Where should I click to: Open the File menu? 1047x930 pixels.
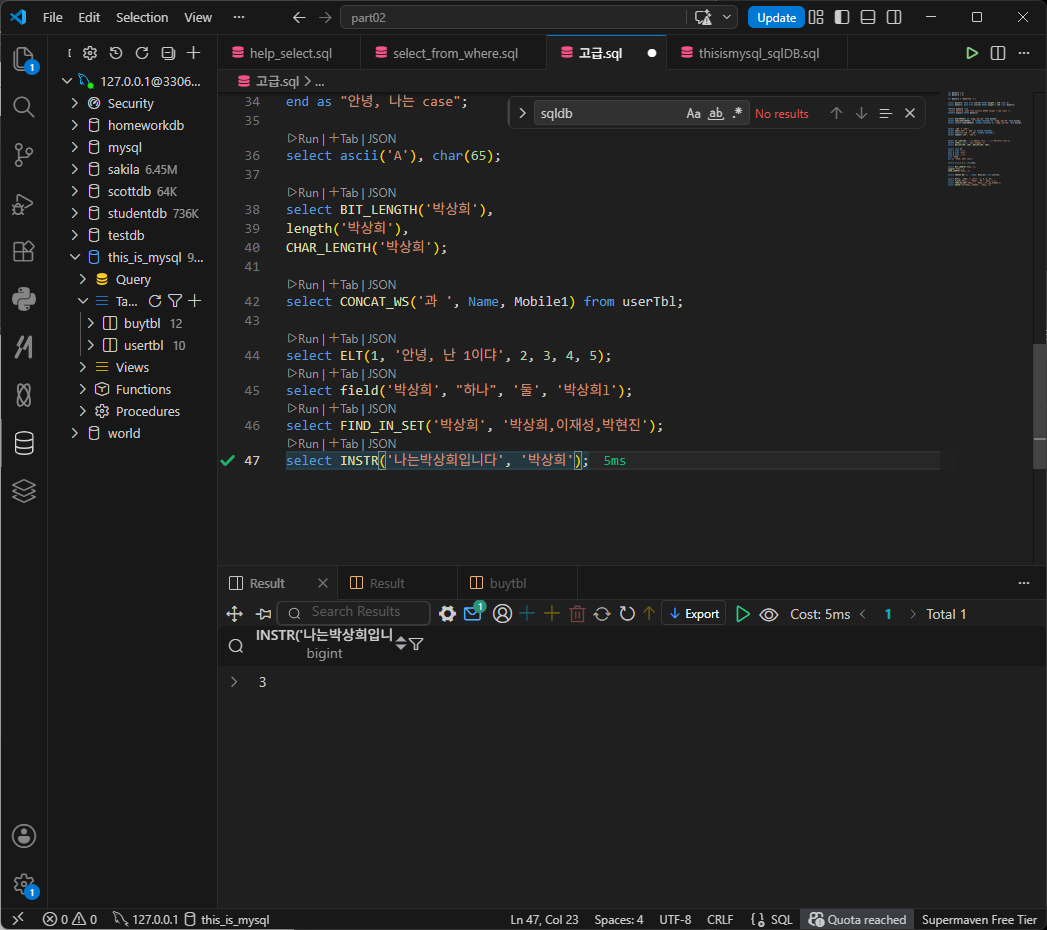(x=52, y=17)
